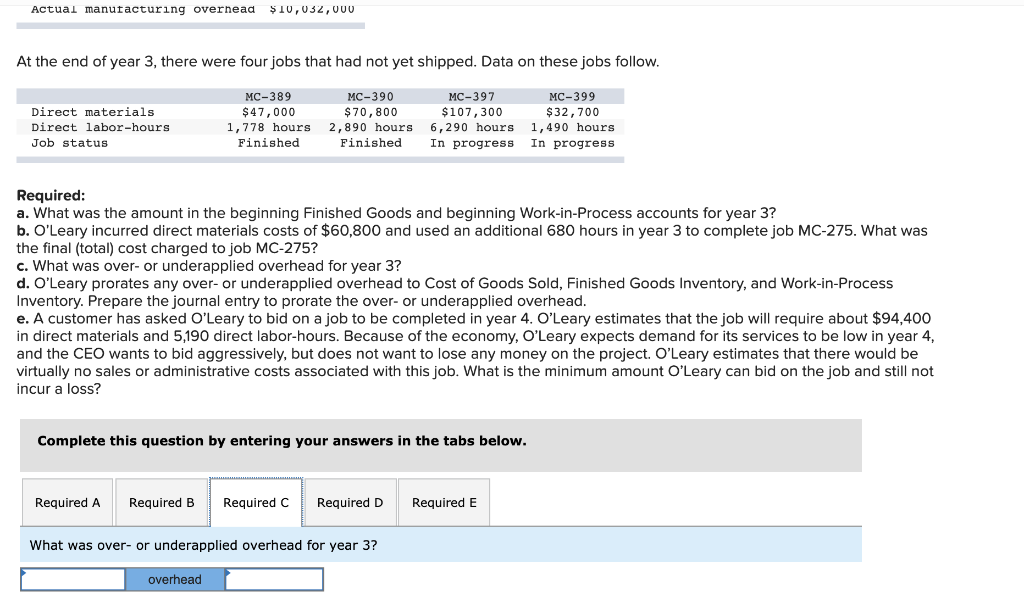Viewport: 1024px width, 597px height.
Task: Click the red answer marker in the right input
Action: tap(228, 571)
